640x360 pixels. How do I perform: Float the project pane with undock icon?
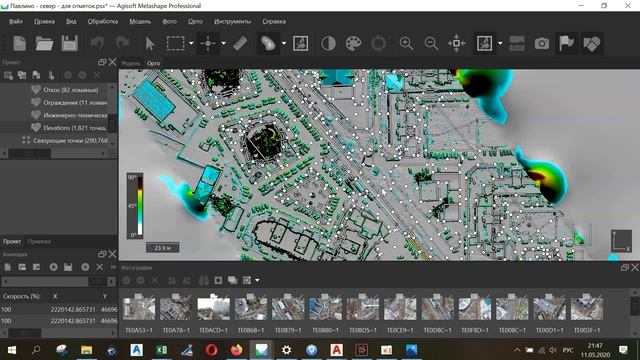click(102, 62)
